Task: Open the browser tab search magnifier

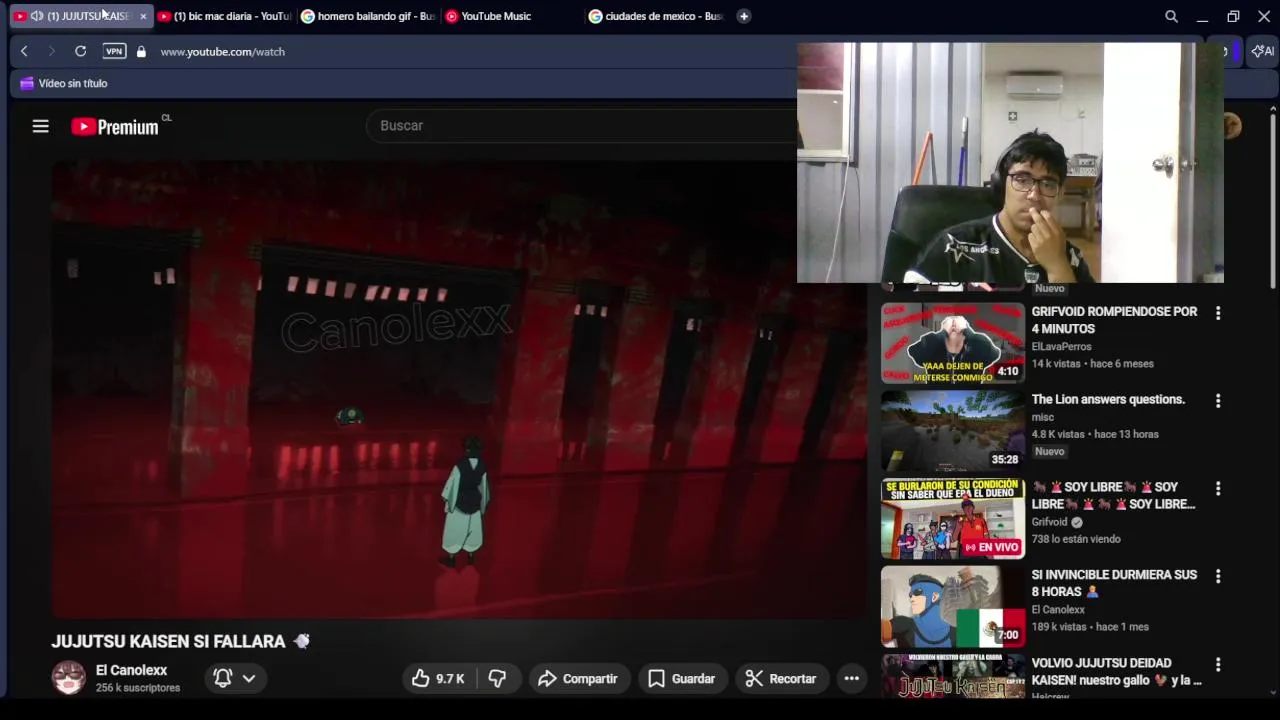Action: pyautogui.click(x=1171, y=16)
